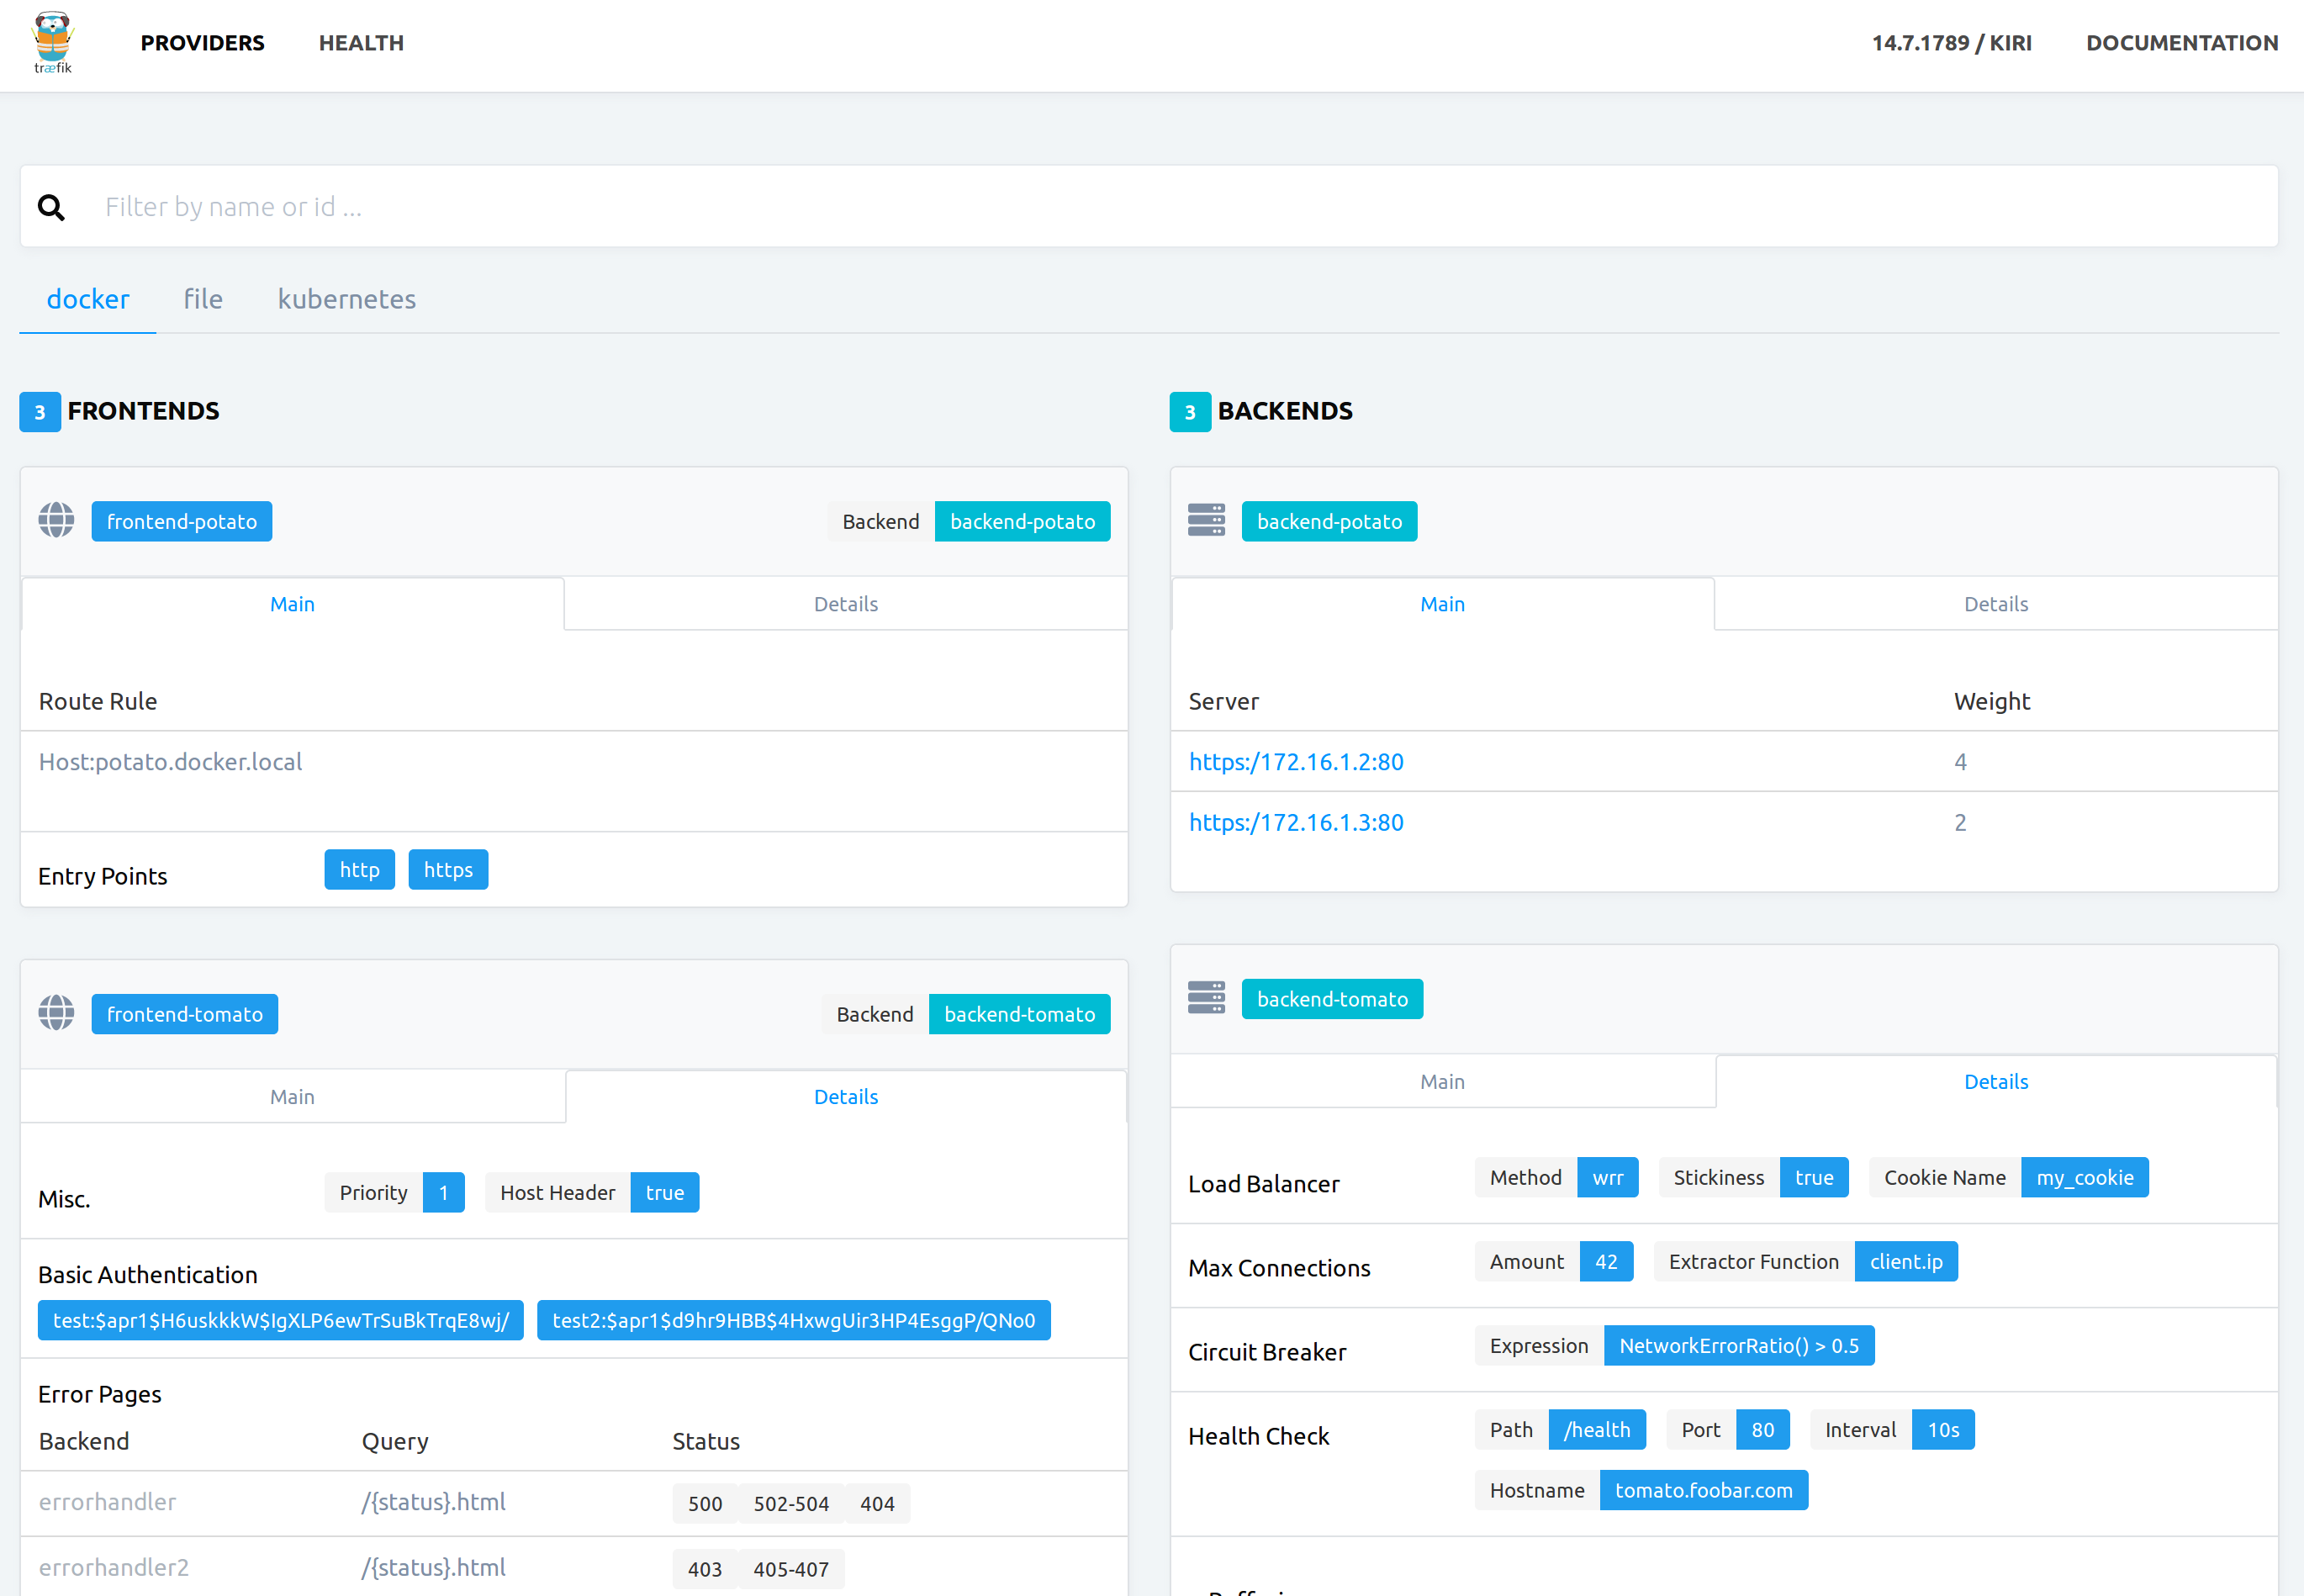The height and width of the screenshot is (1596, 2304).
Task: Switch to the kubernetes provider tab
Action: [346, 298]
